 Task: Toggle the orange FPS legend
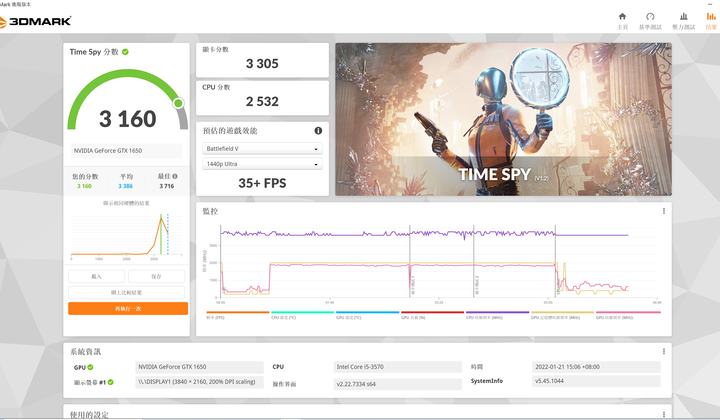[x=237, y=314]
